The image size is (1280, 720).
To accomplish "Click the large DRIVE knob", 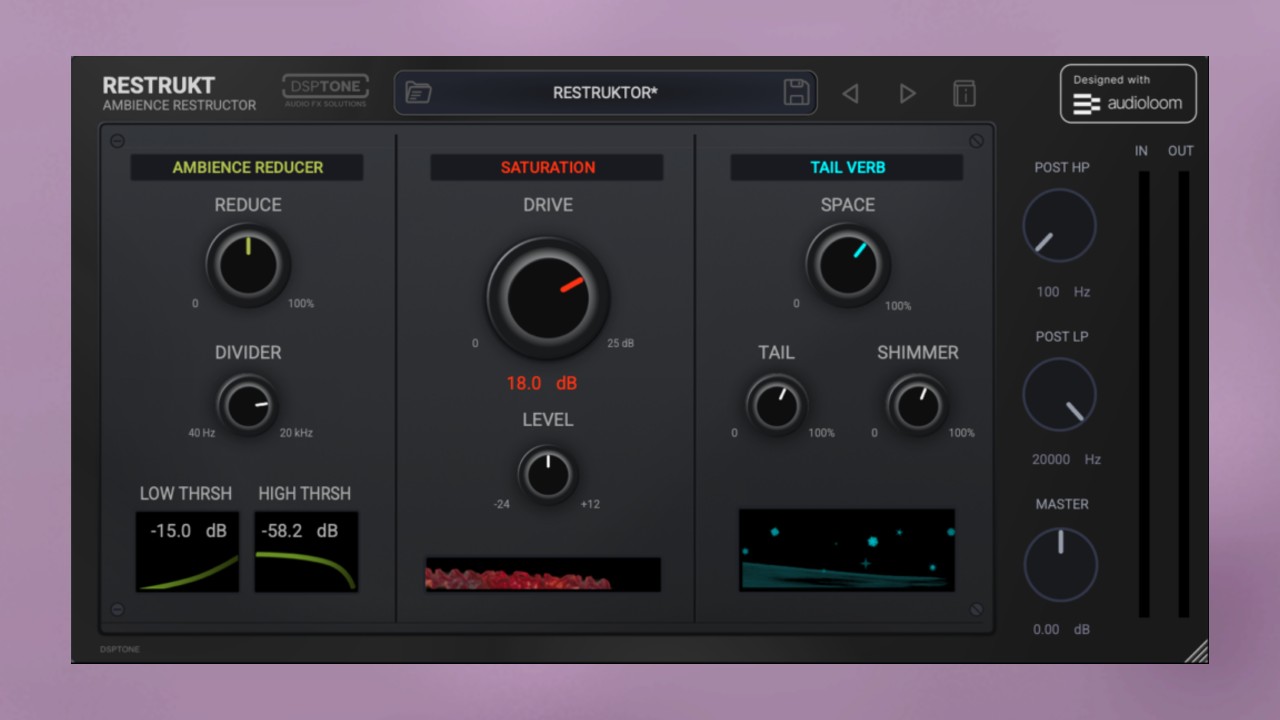I will click(548, 298).
